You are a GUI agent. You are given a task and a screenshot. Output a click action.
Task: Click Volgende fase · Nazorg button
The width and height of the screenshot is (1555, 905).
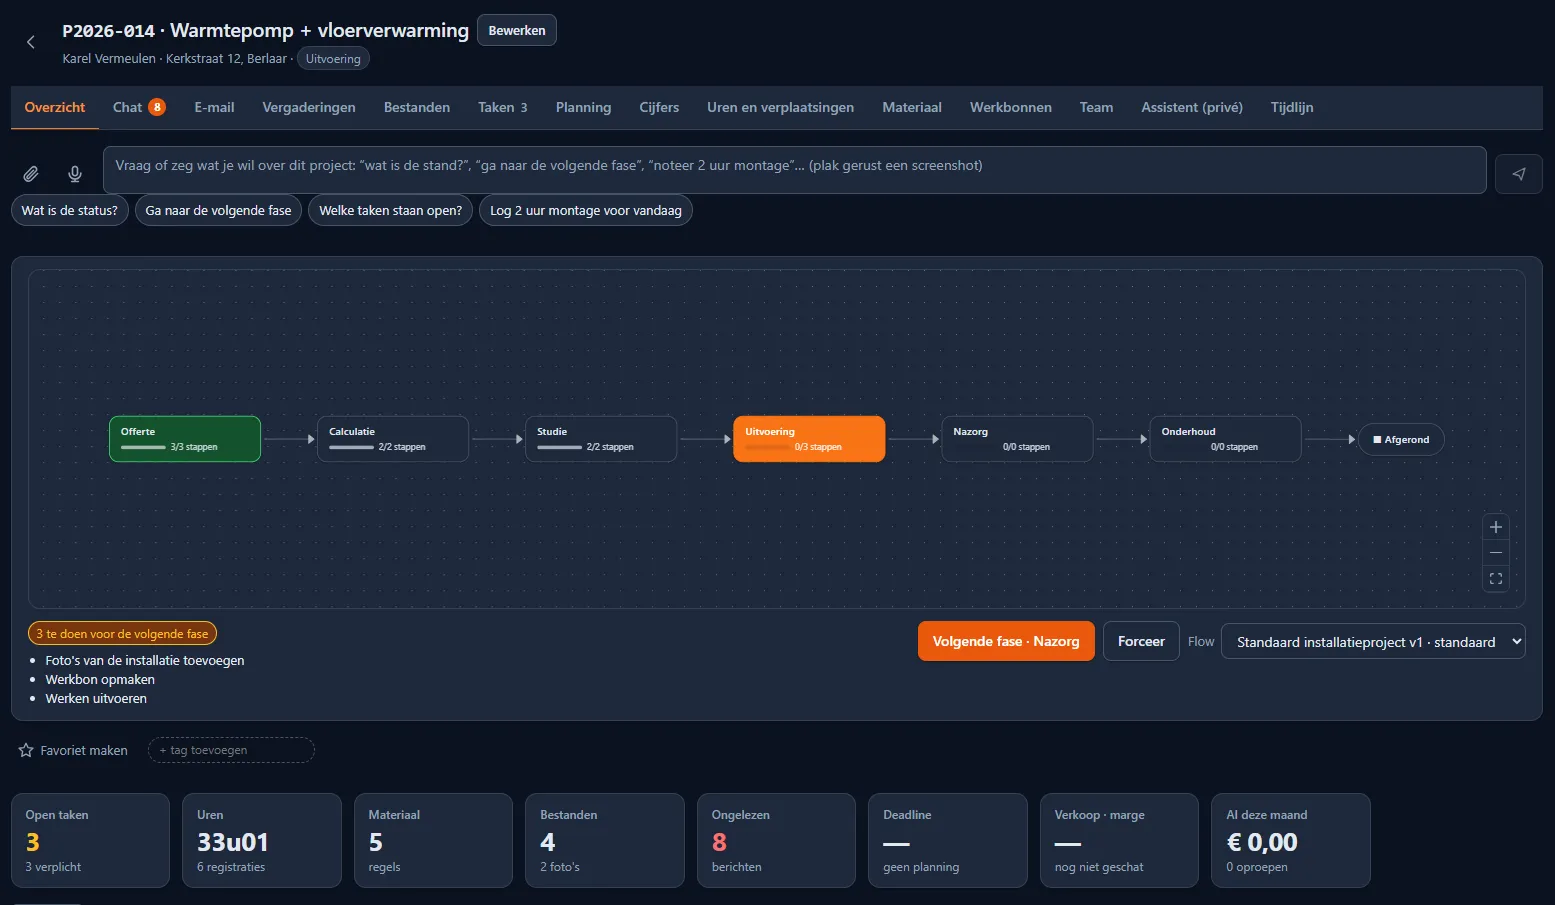(x=1006, y=641)
